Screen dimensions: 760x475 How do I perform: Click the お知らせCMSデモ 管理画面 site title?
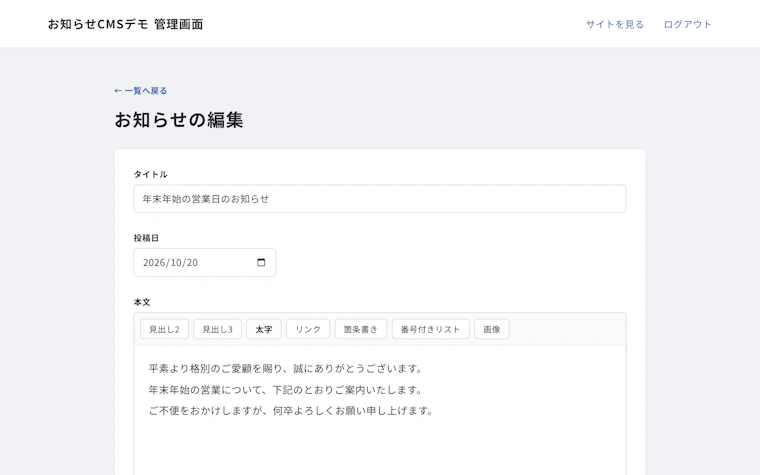(x=126, y=24)
